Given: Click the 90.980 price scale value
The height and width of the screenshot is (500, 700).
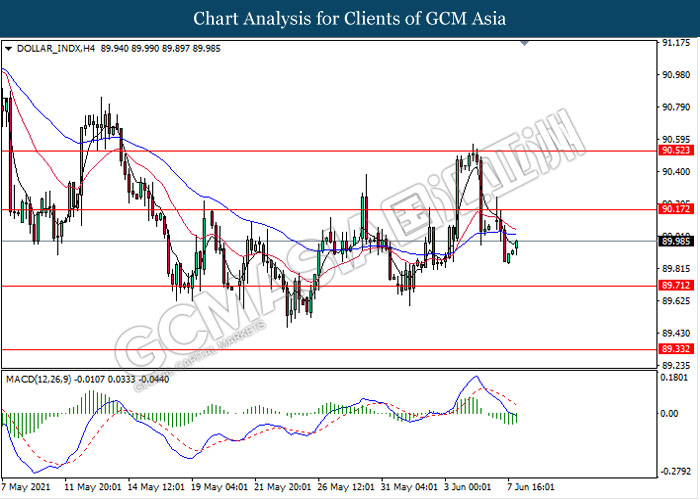Looking at the screenshot, I should (676, 75).
